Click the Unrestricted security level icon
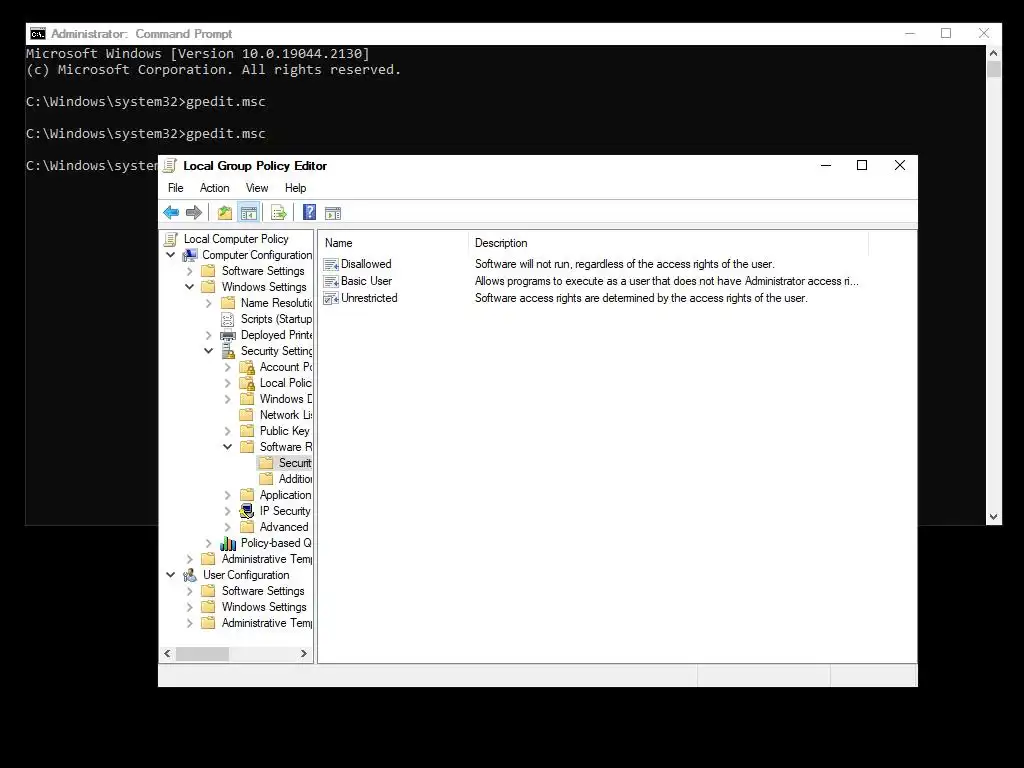This screenshot has width=1024, height=768. point(331,298)
